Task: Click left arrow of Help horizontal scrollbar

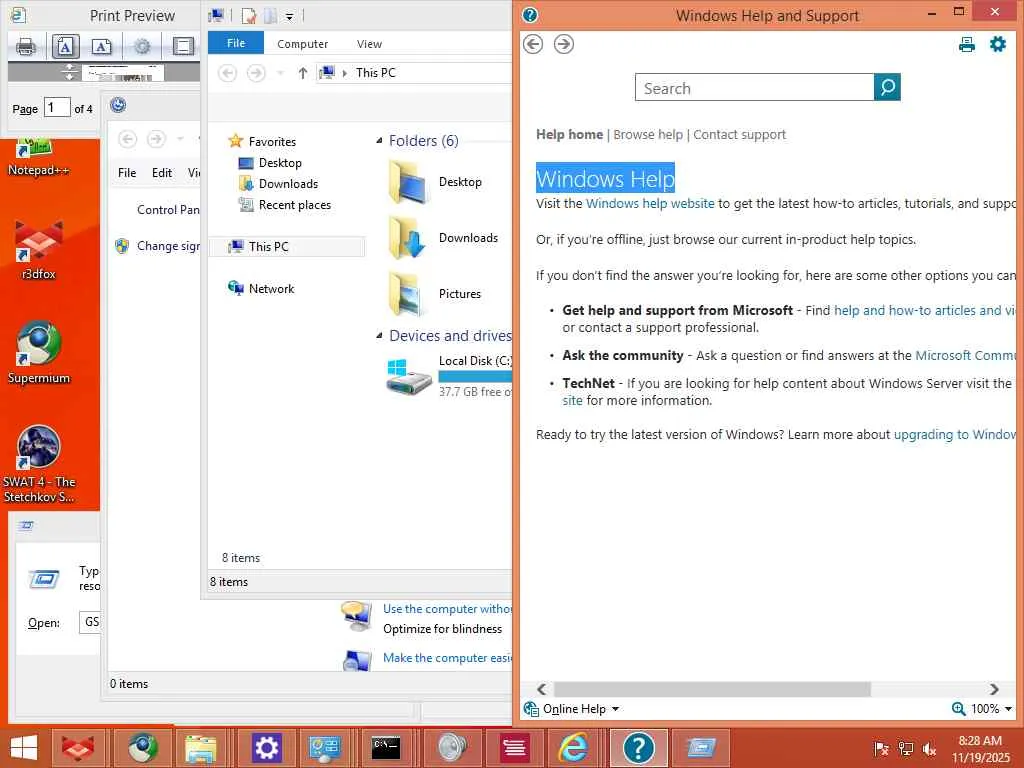Action: [541, 689]
